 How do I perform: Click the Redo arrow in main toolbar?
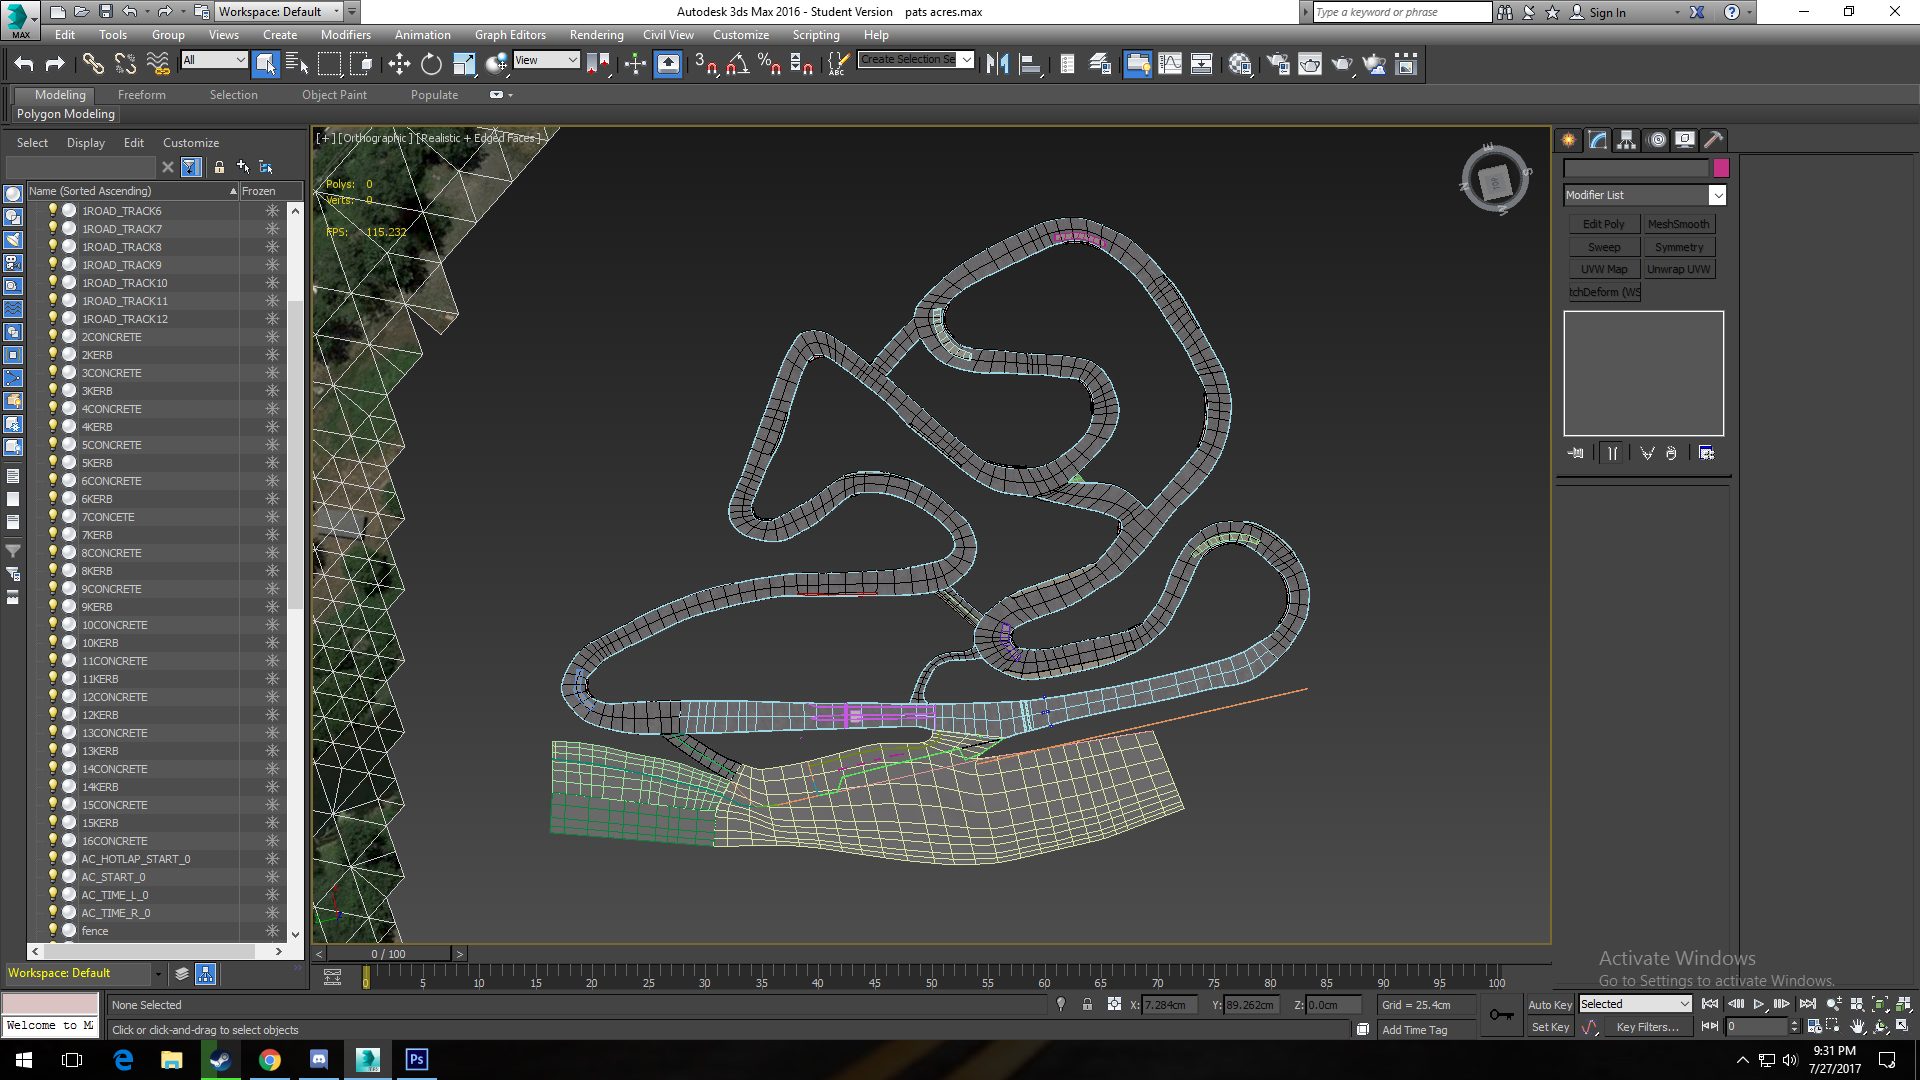tap(56, 64)
